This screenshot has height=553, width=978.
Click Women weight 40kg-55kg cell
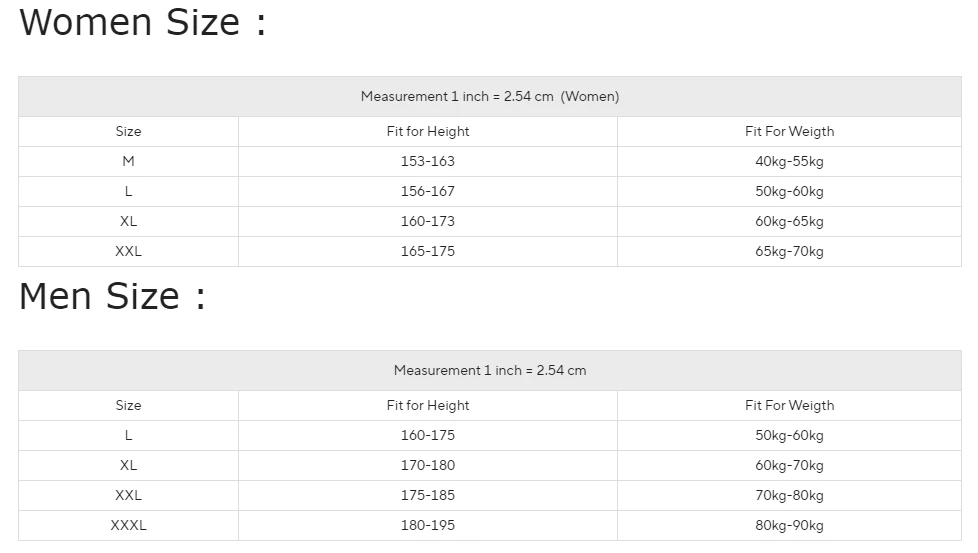pos(789,162)
